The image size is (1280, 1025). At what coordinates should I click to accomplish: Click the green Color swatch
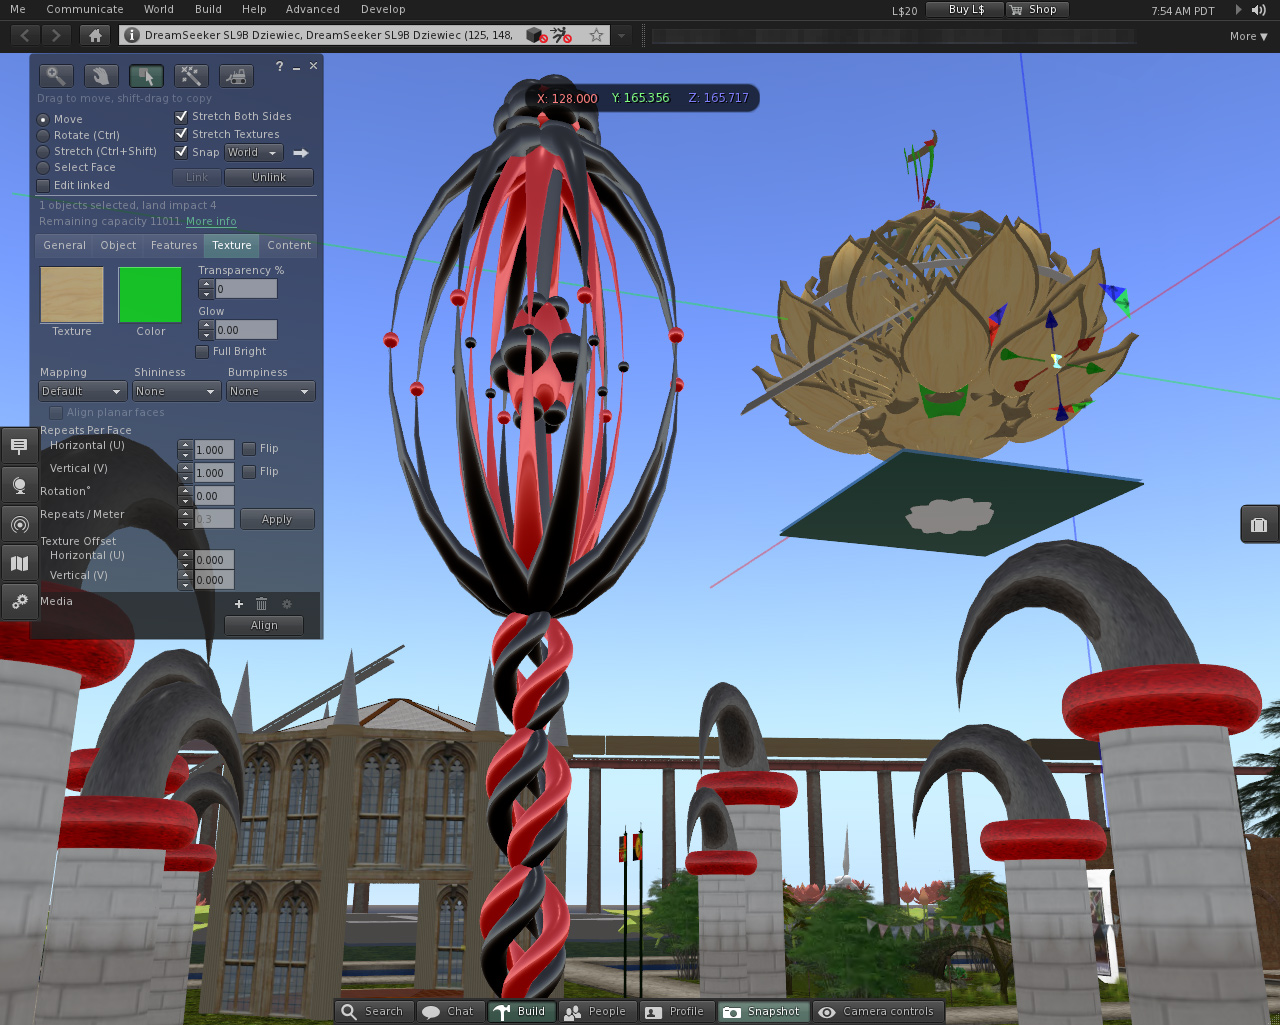(x=150, y=295)
